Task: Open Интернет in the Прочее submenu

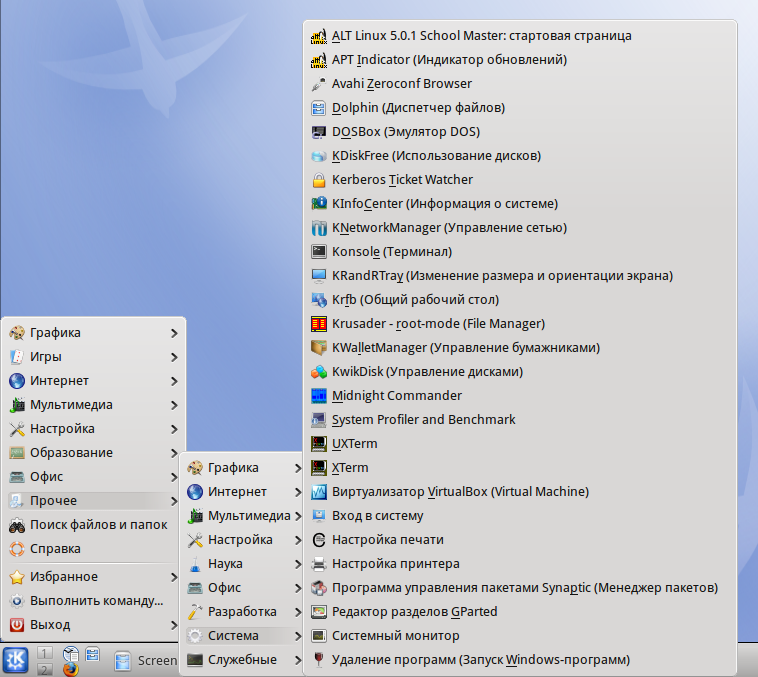Action: pos(244,492)
